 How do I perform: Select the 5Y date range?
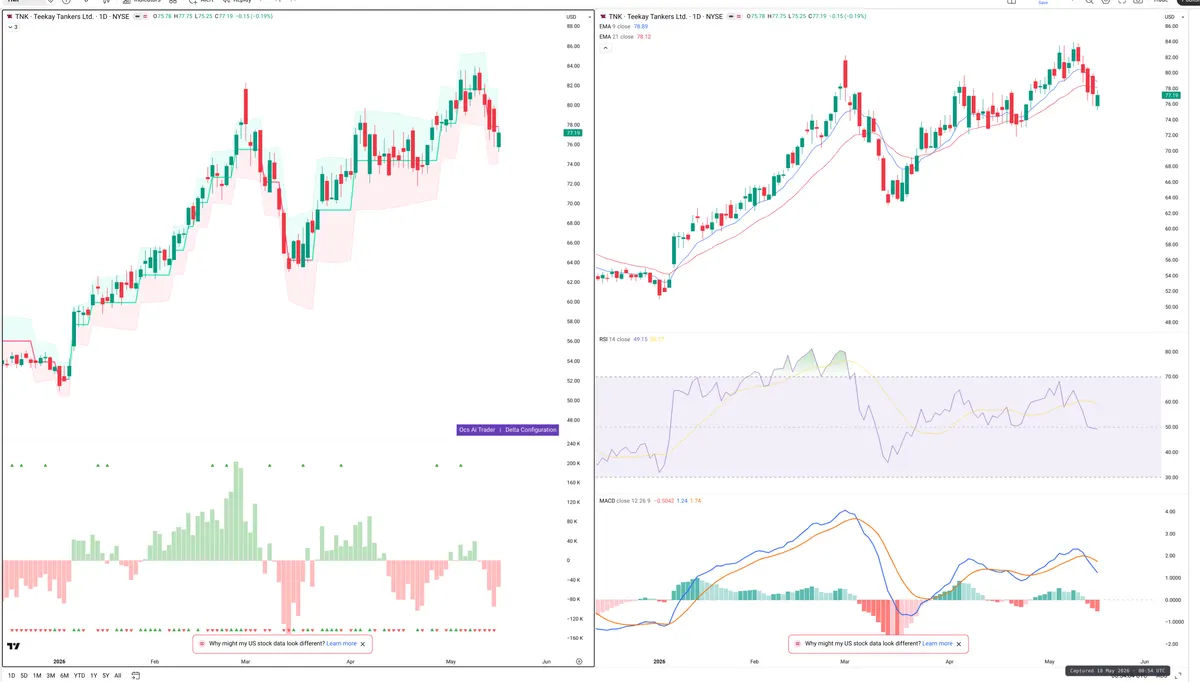pyautogui.click(x=105, y=676)
